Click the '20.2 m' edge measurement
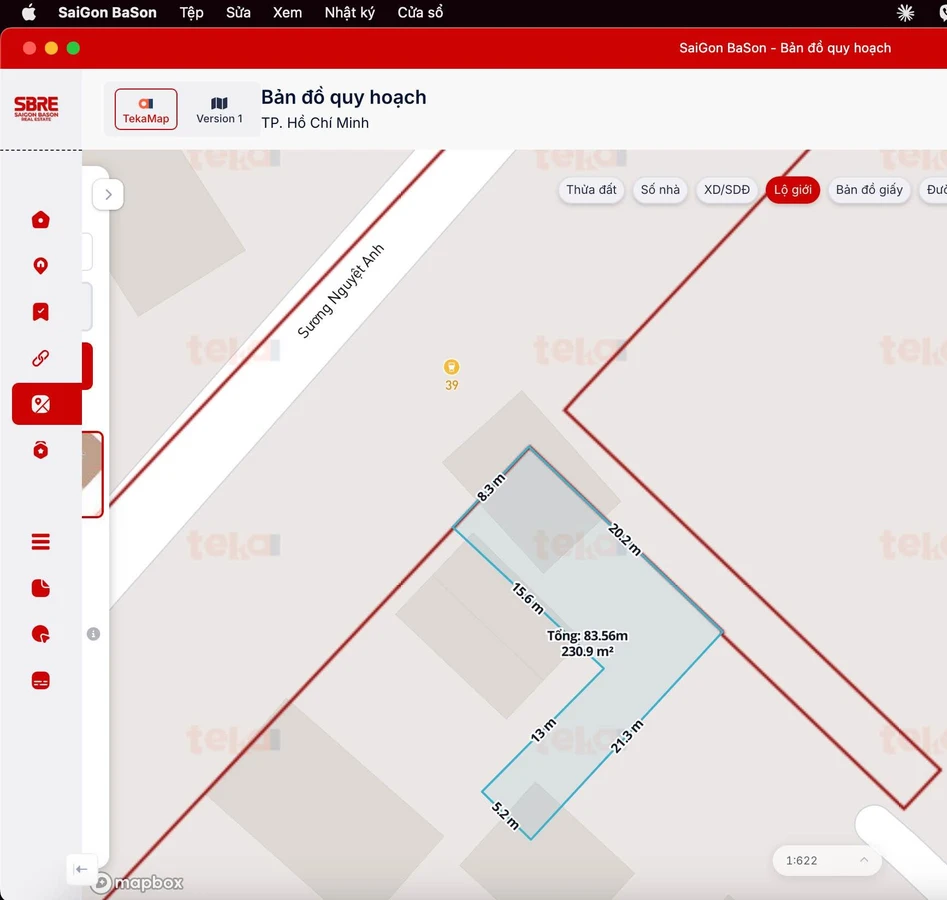Image resolution: width=947 pixels, height=900 pixels. pos(625,539)
